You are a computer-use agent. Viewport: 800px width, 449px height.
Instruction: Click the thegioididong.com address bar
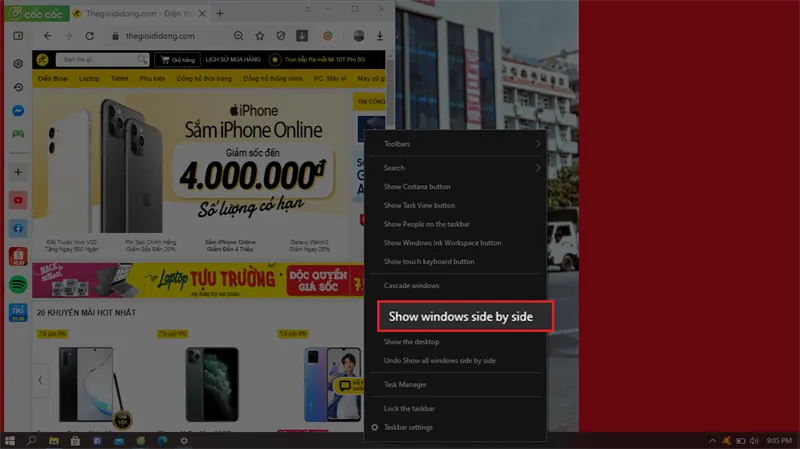click(160, 36)
